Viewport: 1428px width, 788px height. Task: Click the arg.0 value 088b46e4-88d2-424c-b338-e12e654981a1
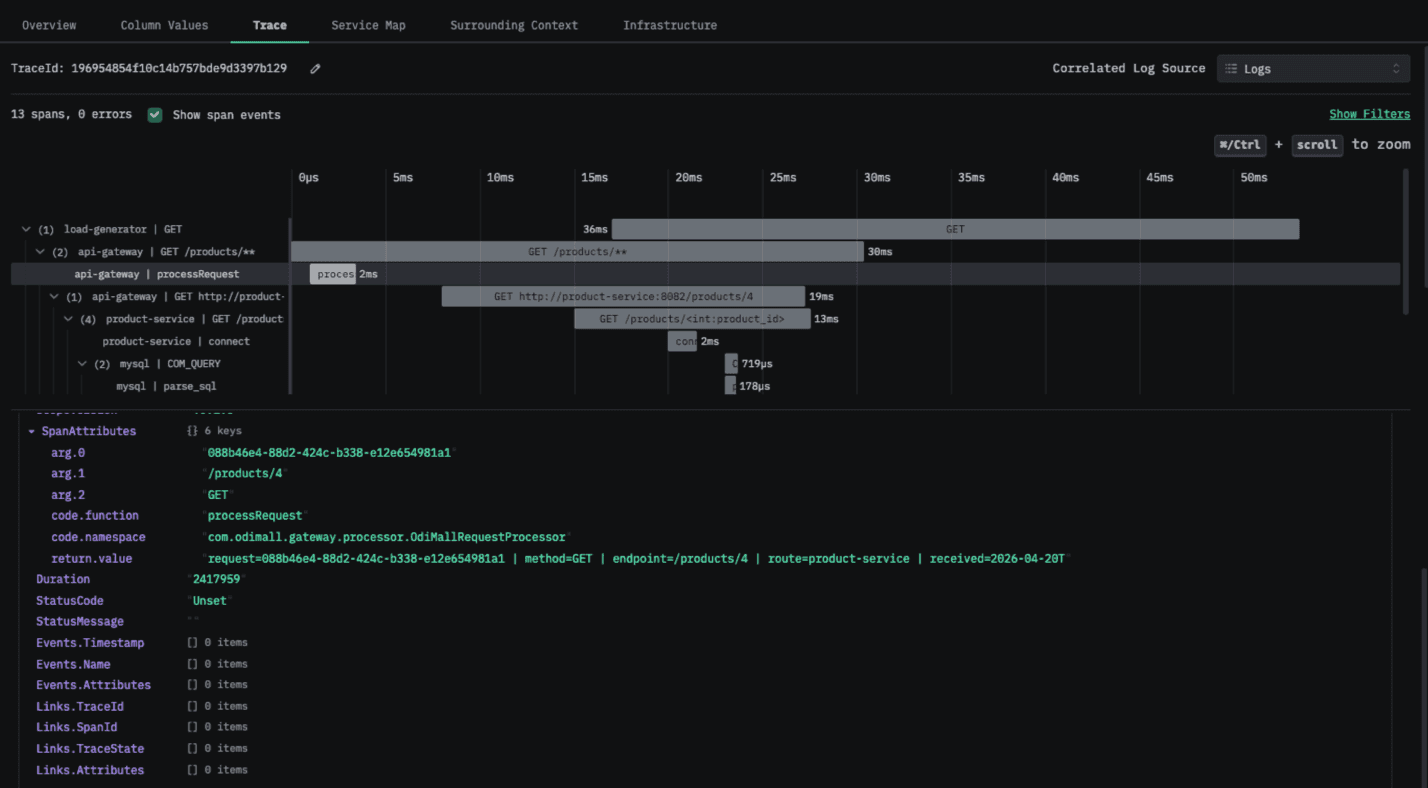(x=330, y=453)
